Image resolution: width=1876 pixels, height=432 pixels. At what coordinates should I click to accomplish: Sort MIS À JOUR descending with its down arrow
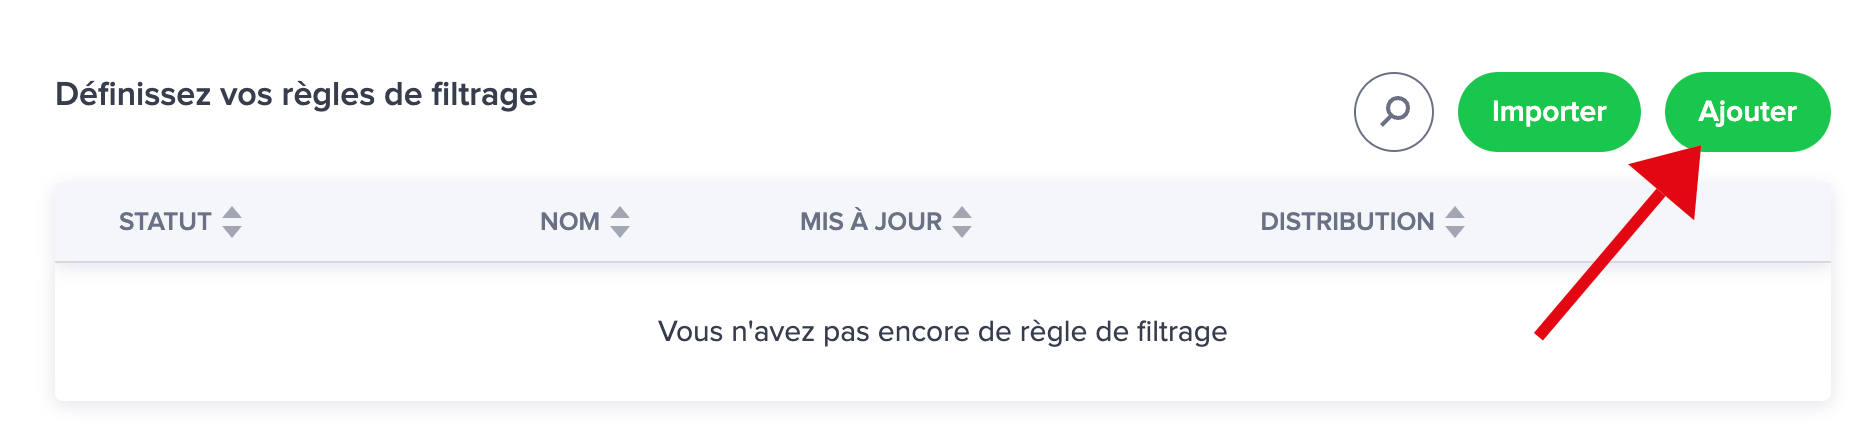[962, 231]
